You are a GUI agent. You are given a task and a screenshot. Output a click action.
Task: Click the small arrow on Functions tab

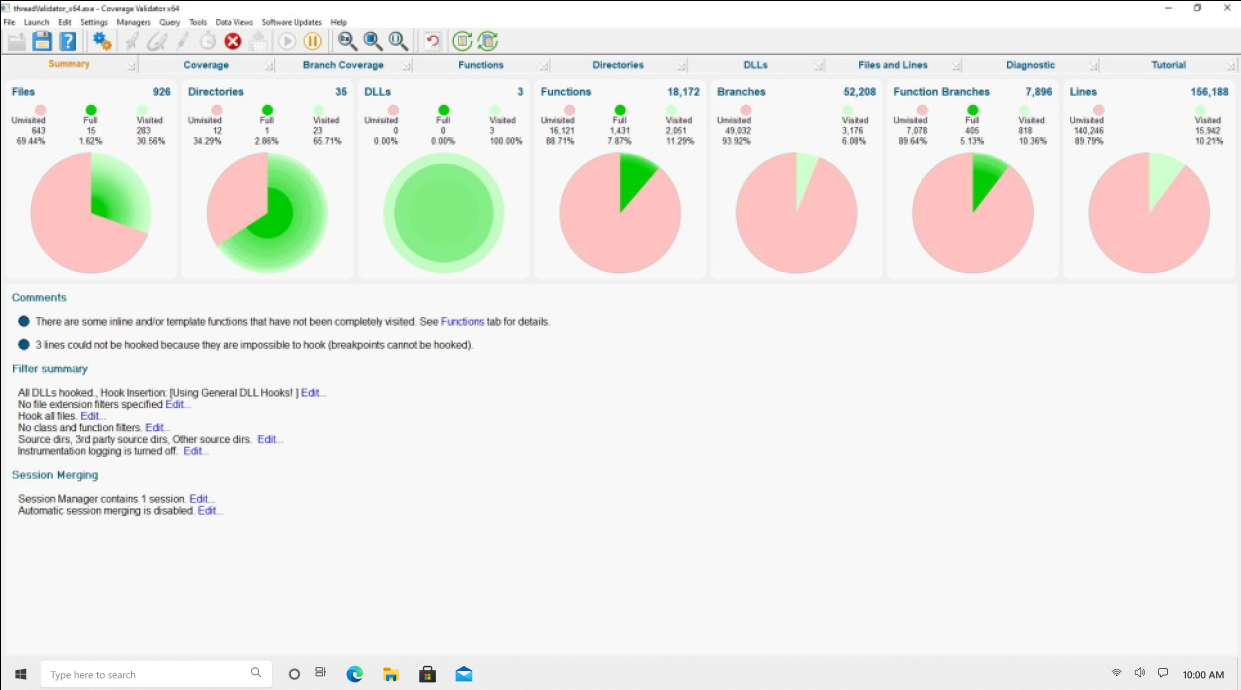(543, 67)
